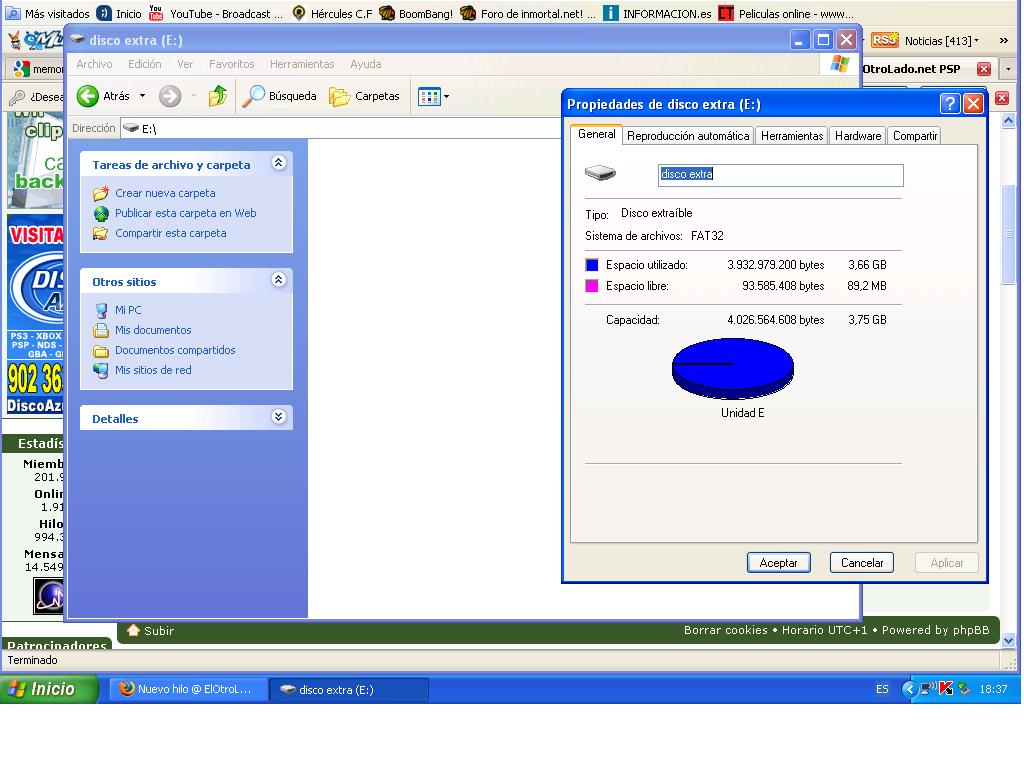Open the Atrás history dropdown arrow
The height and width of the screenshot is (768, 1024).
coord(142,96)
